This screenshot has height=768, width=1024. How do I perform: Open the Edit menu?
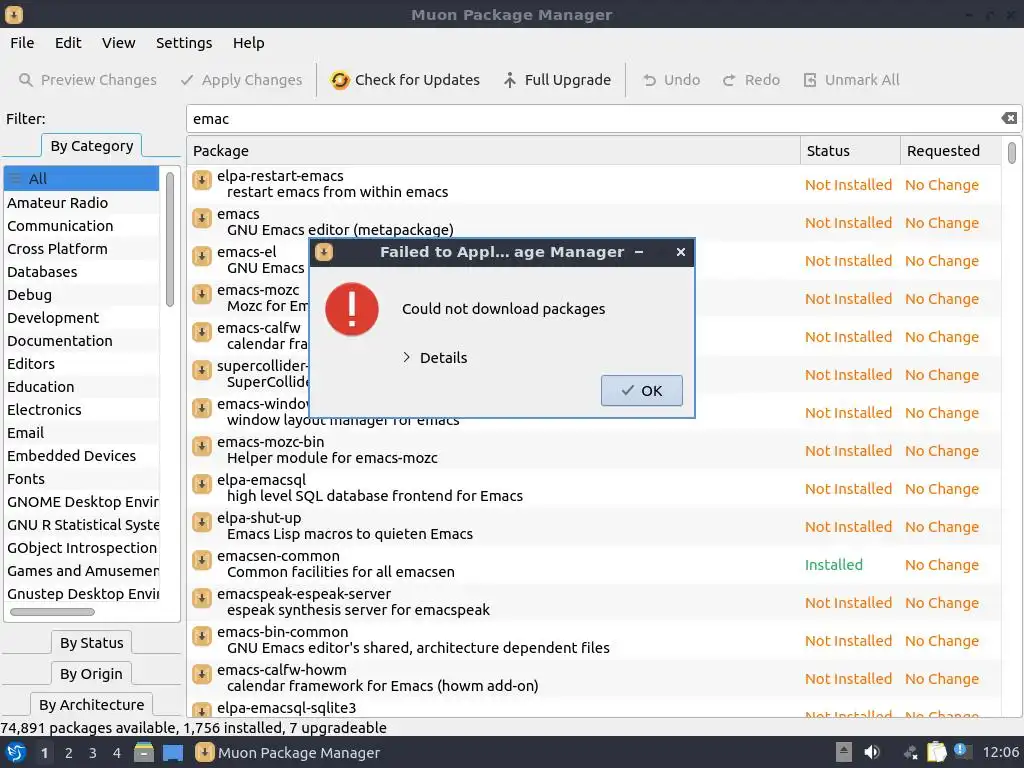click(68, 43)
